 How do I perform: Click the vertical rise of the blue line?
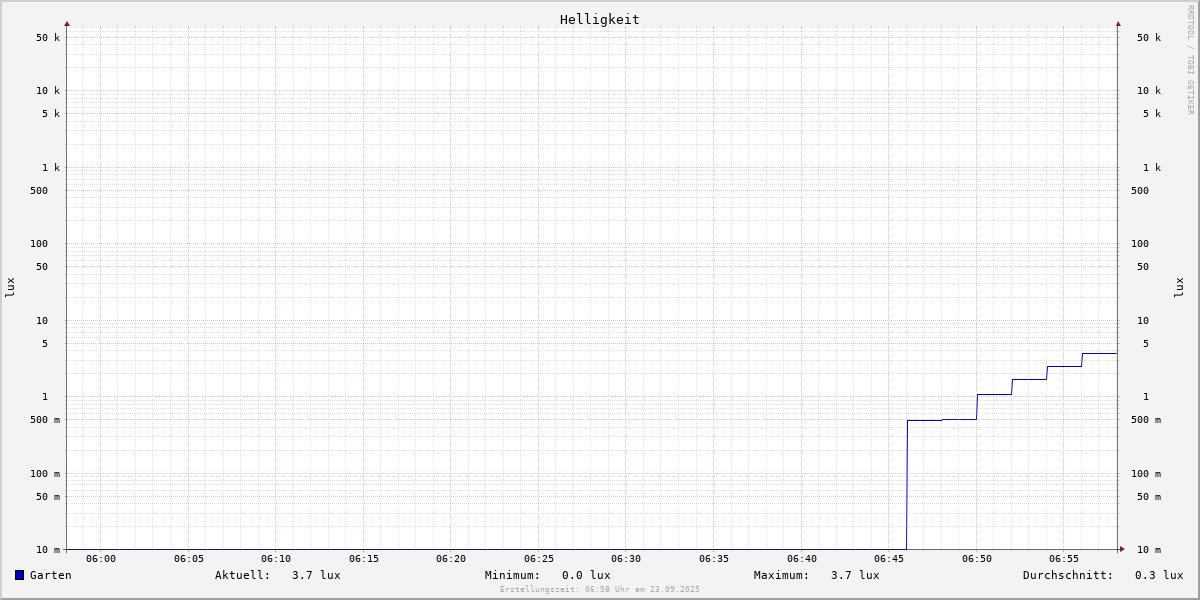click(x=907, y=485)
